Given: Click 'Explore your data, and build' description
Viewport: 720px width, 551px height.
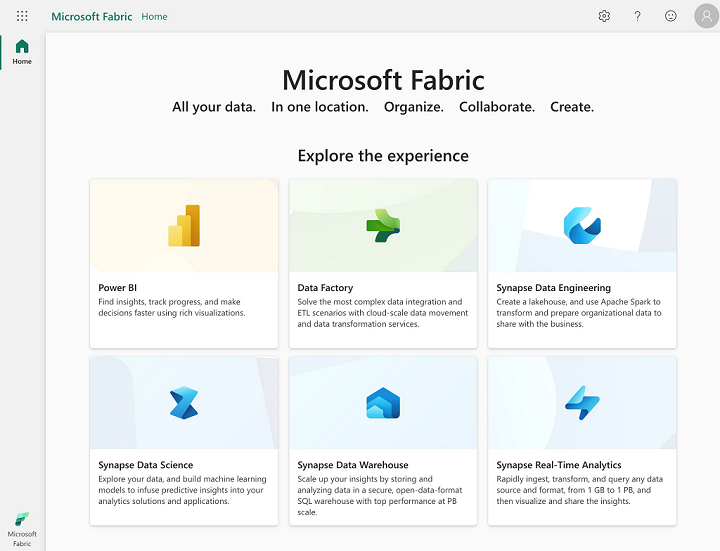Looking at the screenshot, I should 182,490.
